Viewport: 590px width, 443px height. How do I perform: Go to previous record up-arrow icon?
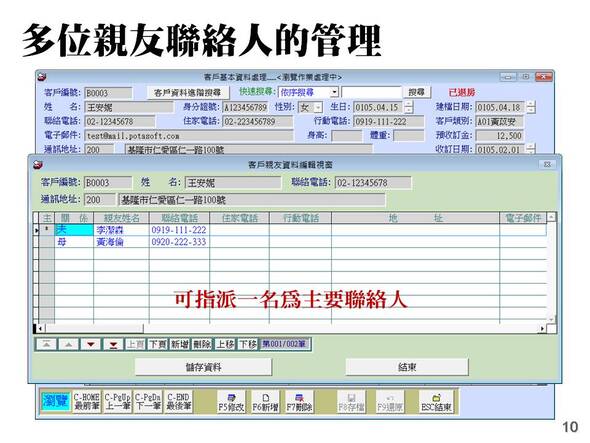click(x=68, y=344)
